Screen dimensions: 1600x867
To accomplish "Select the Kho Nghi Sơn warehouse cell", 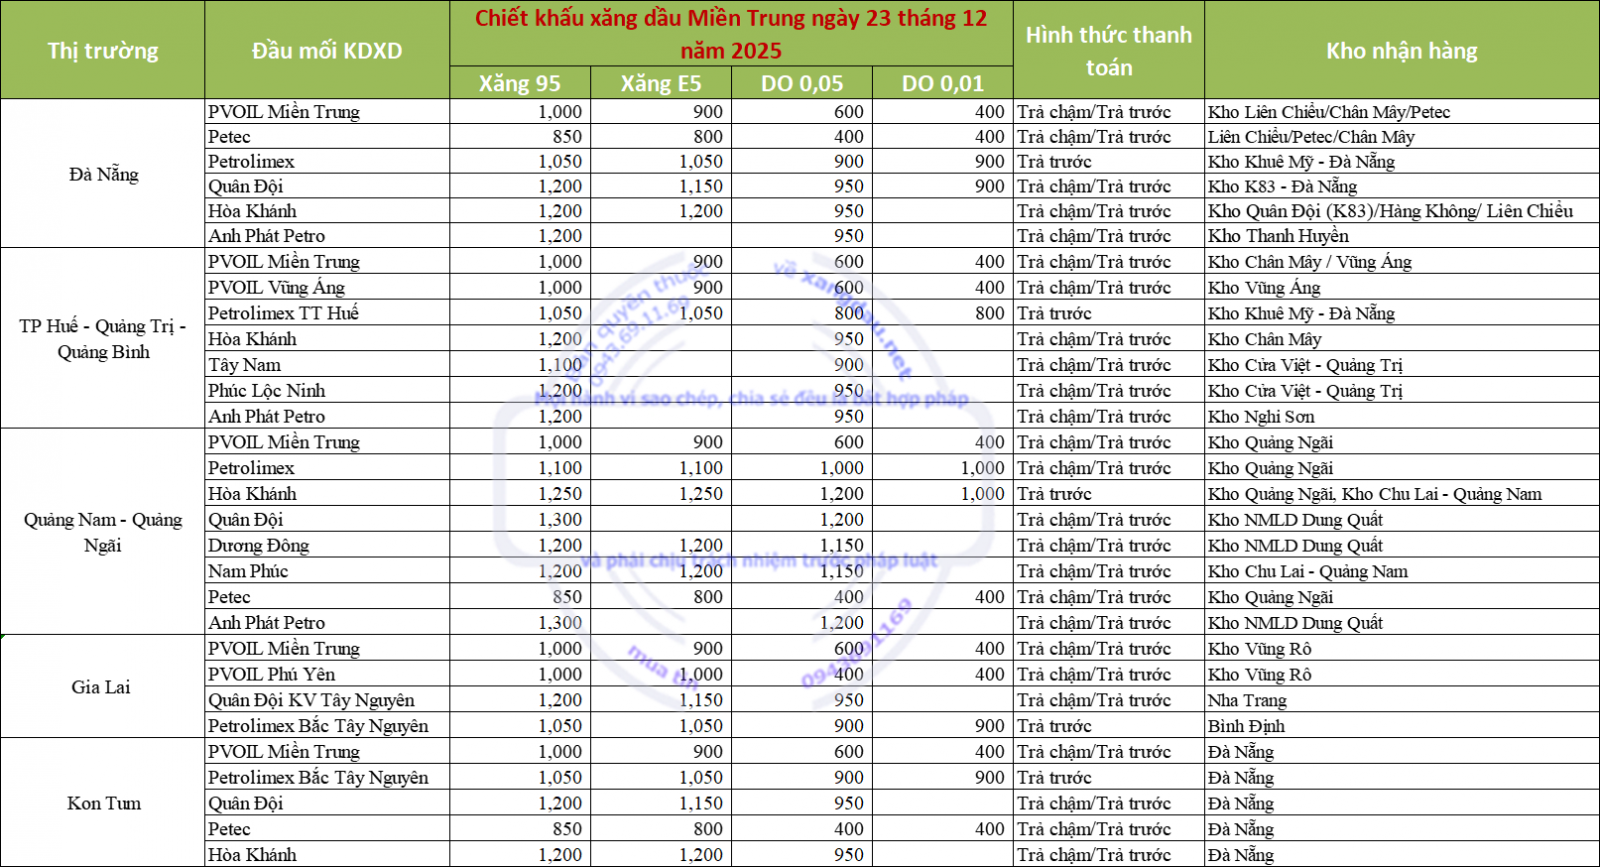I will (1261, 416).
